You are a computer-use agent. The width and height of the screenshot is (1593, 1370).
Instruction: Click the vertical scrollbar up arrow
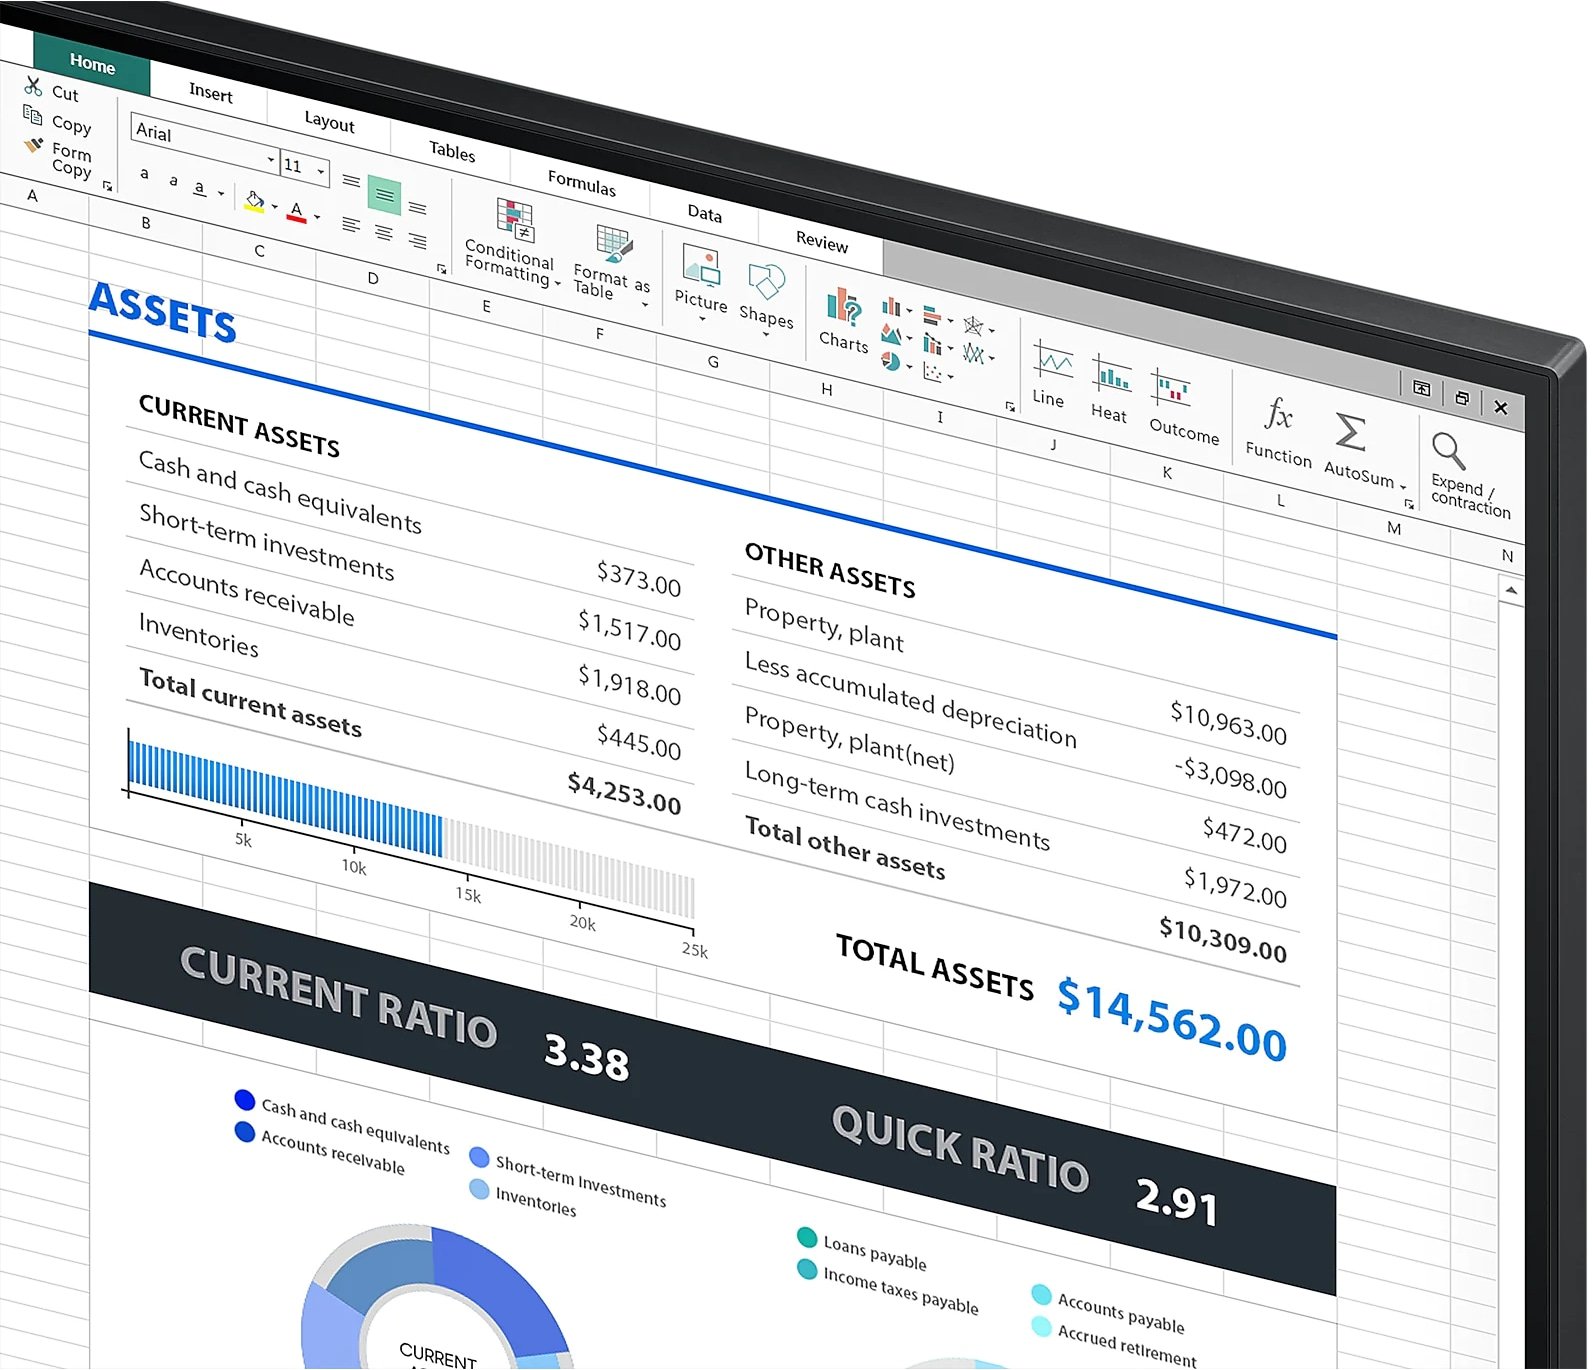point(1511,591)
